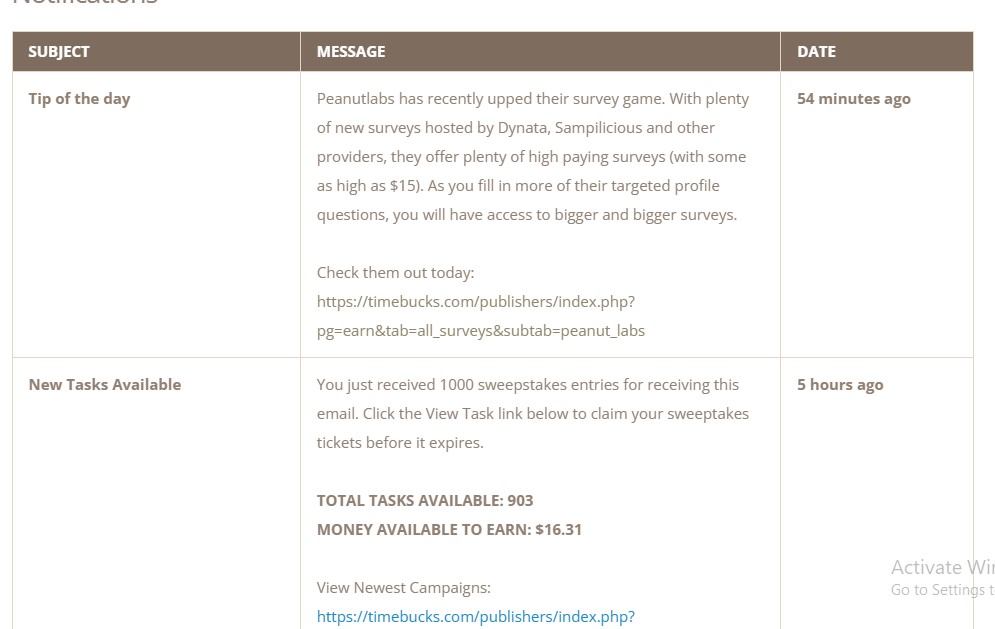Select the New Tasks Available subject

[105, 385]
